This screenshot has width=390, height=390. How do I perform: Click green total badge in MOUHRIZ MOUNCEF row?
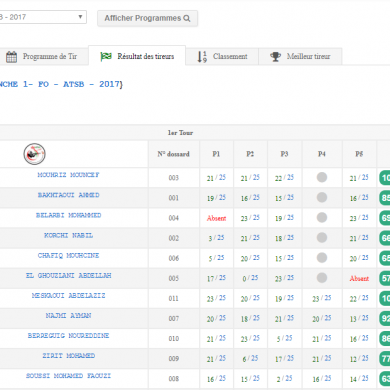(x=385, y=178)
